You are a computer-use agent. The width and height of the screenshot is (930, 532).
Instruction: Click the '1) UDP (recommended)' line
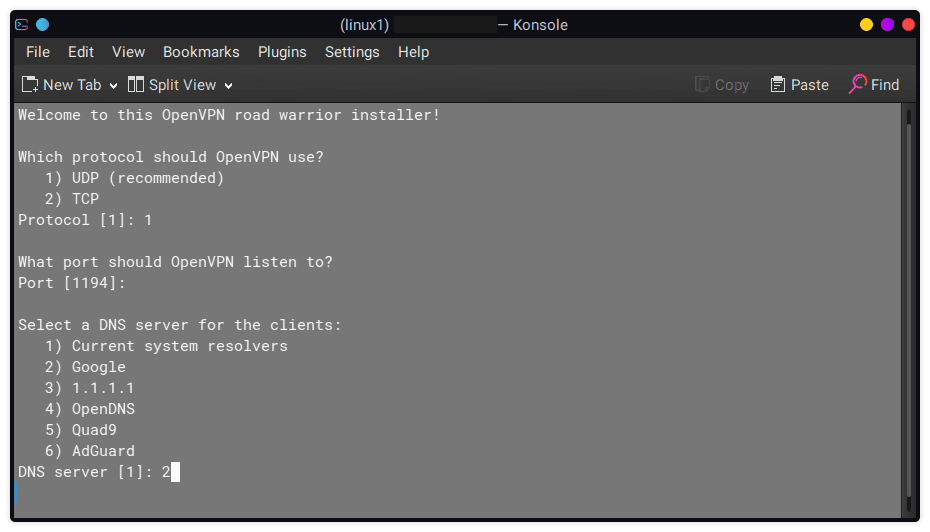click(x=135, y=178)
